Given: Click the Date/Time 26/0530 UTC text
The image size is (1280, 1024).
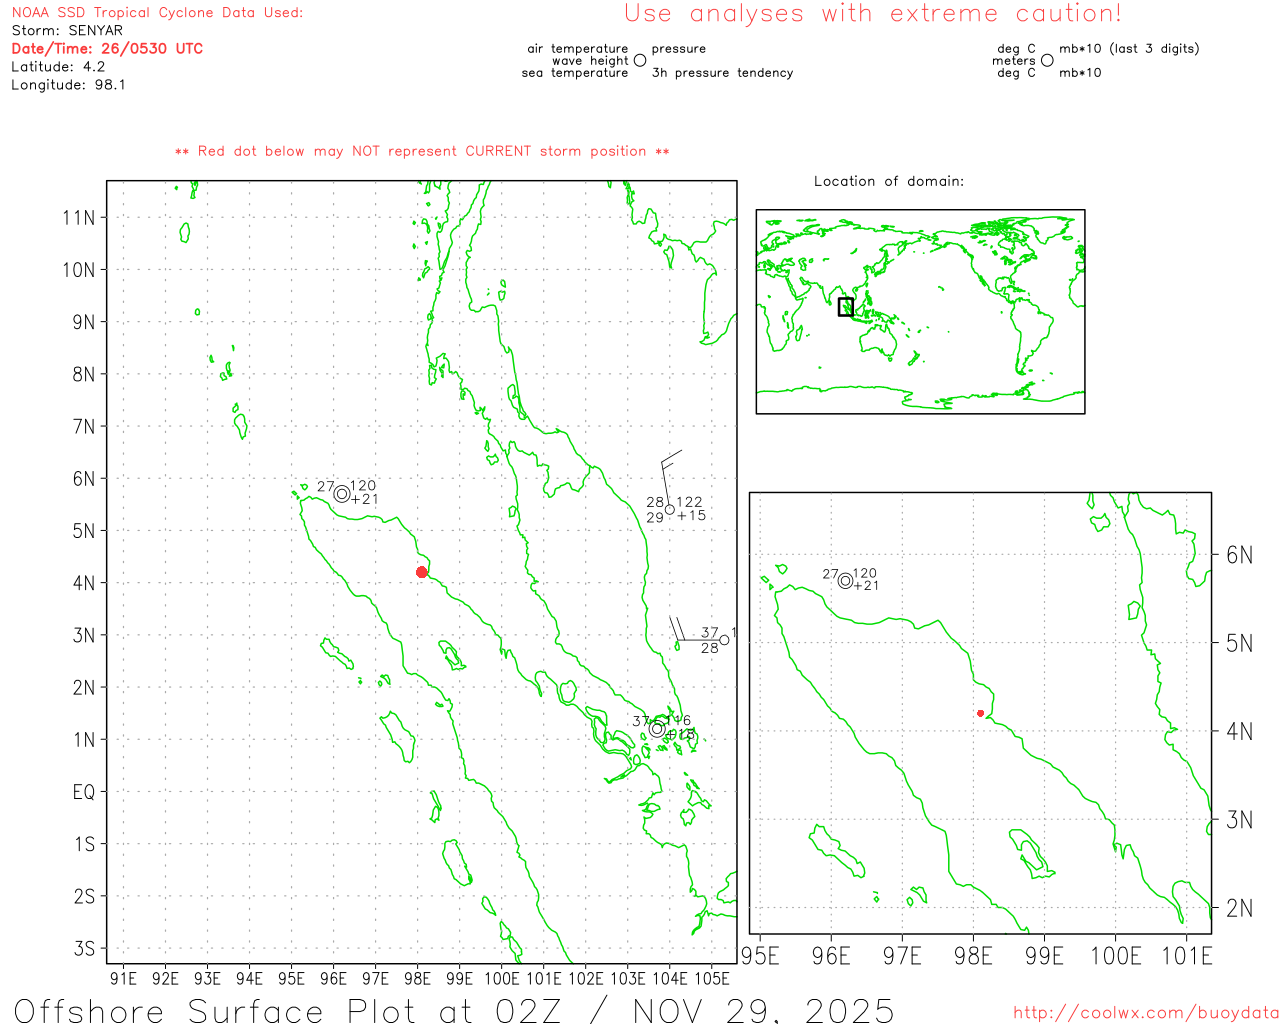Looking at the screenshot, I should 107,49.
